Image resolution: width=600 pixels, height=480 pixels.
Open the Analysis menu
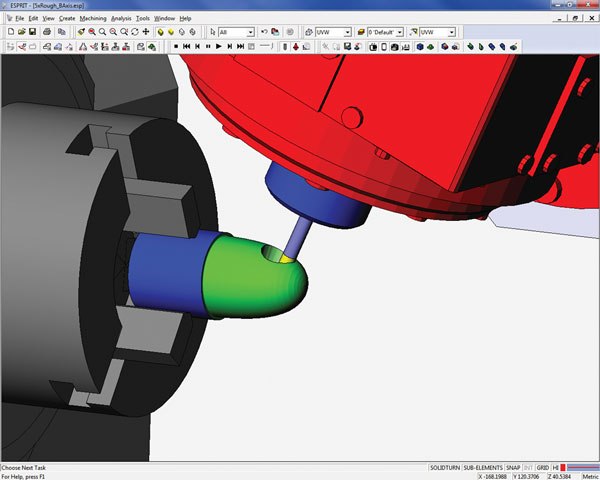121,18
